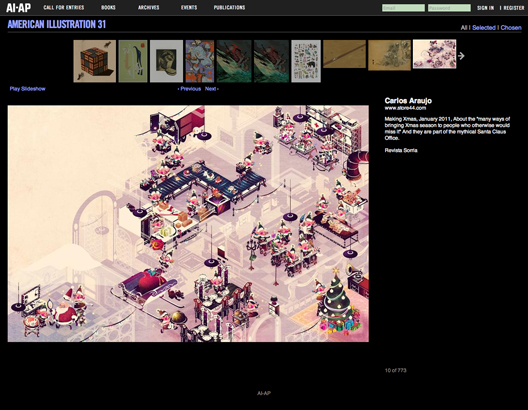This screenshot has height=410, width=528.
Task: Show All entries filter
Action: [464, 28]
